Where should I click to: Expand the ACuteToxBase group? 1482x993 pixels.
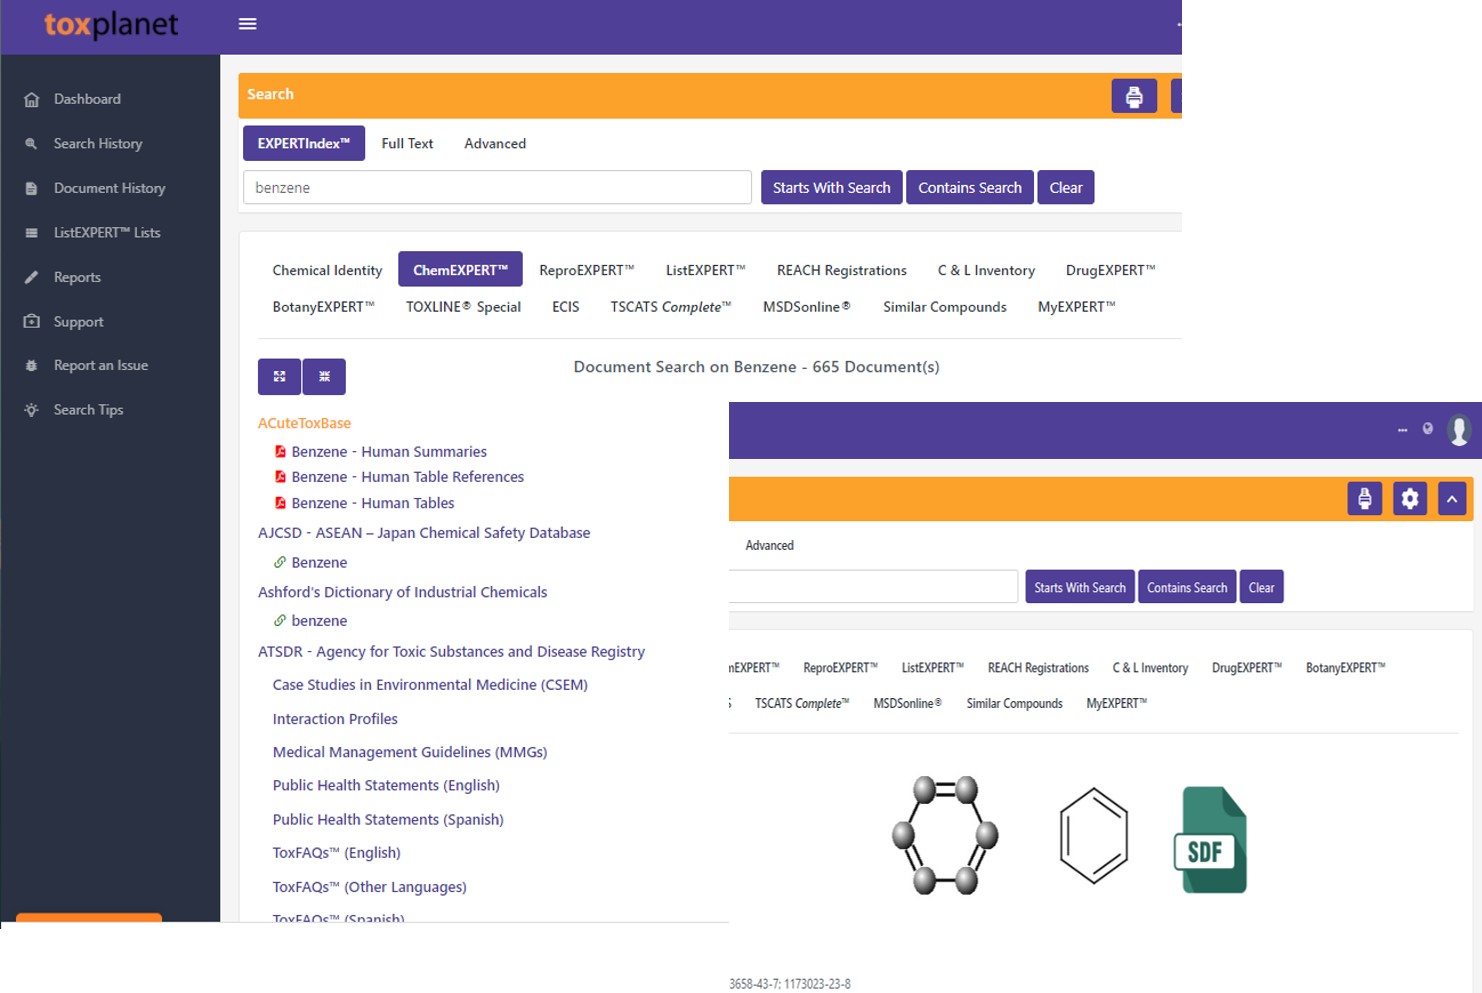[x=304, y=423]
